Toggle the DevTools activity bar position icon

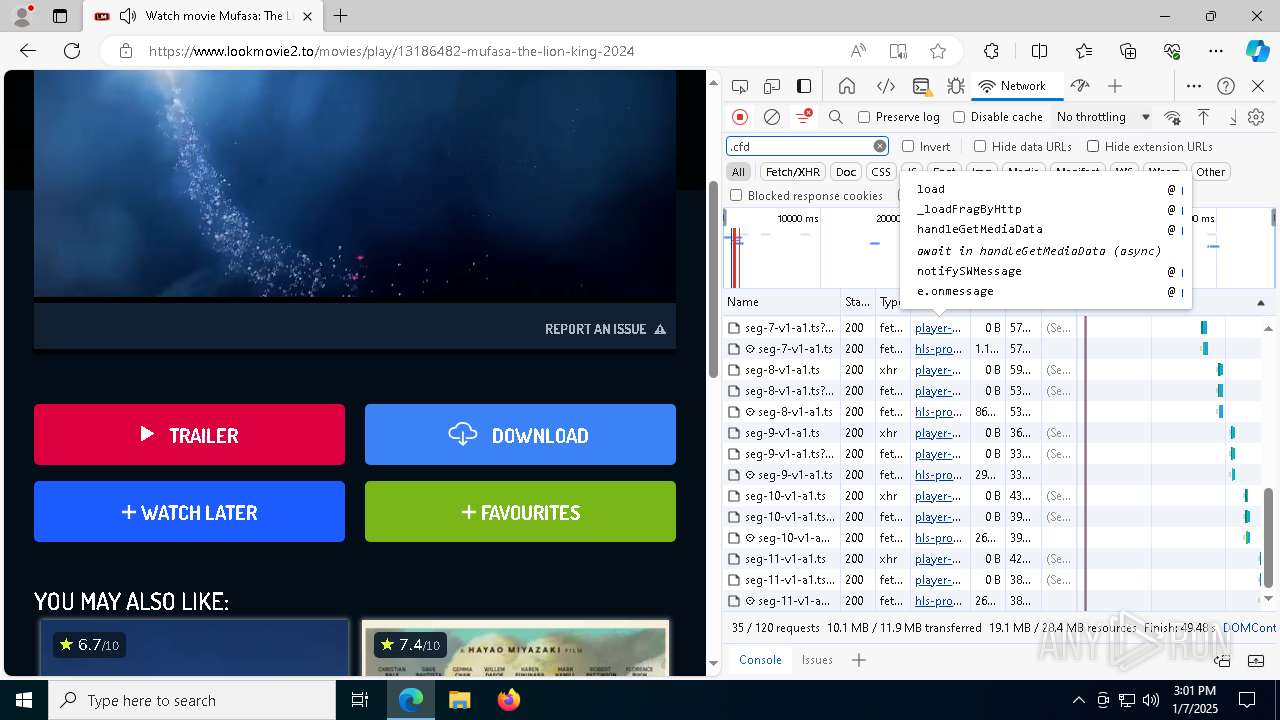coord(804,86)
